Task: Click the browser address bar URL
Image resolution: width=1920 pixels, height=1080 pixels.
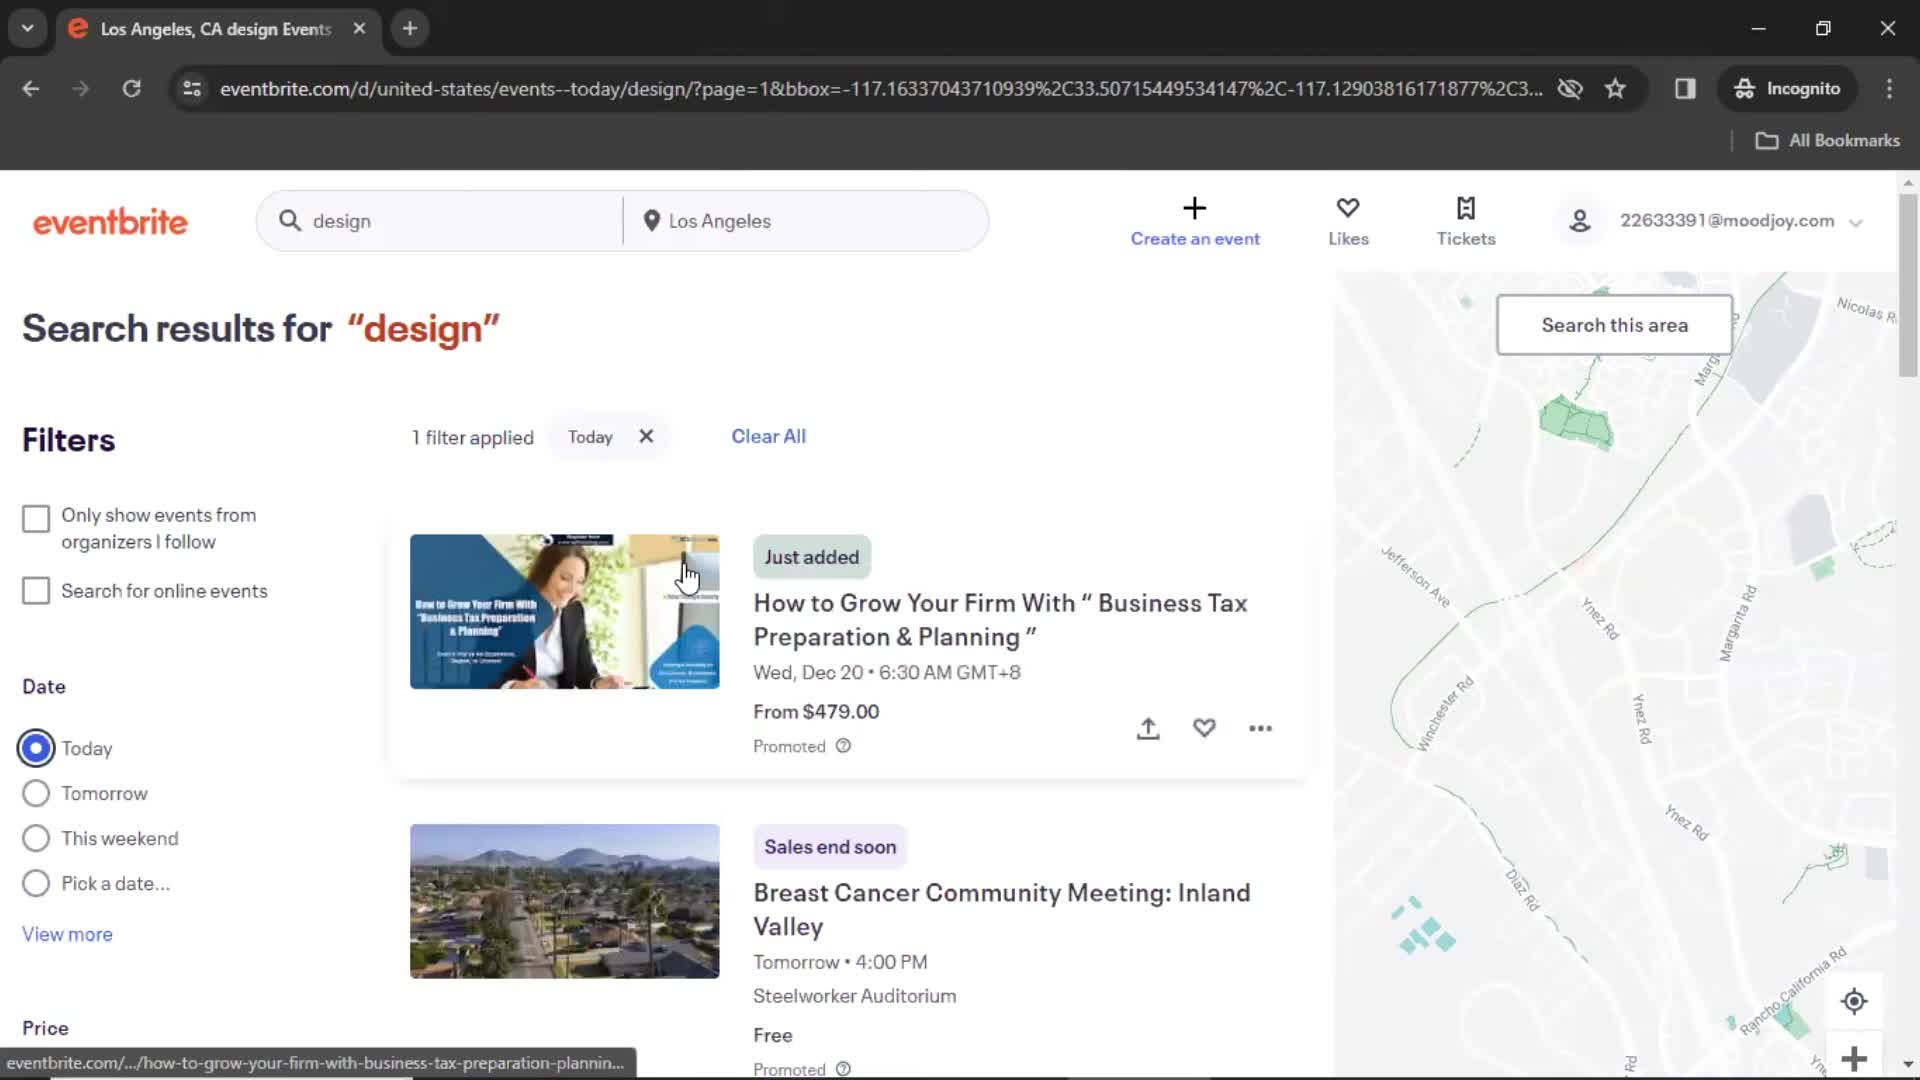Action: tap(880, 89)
